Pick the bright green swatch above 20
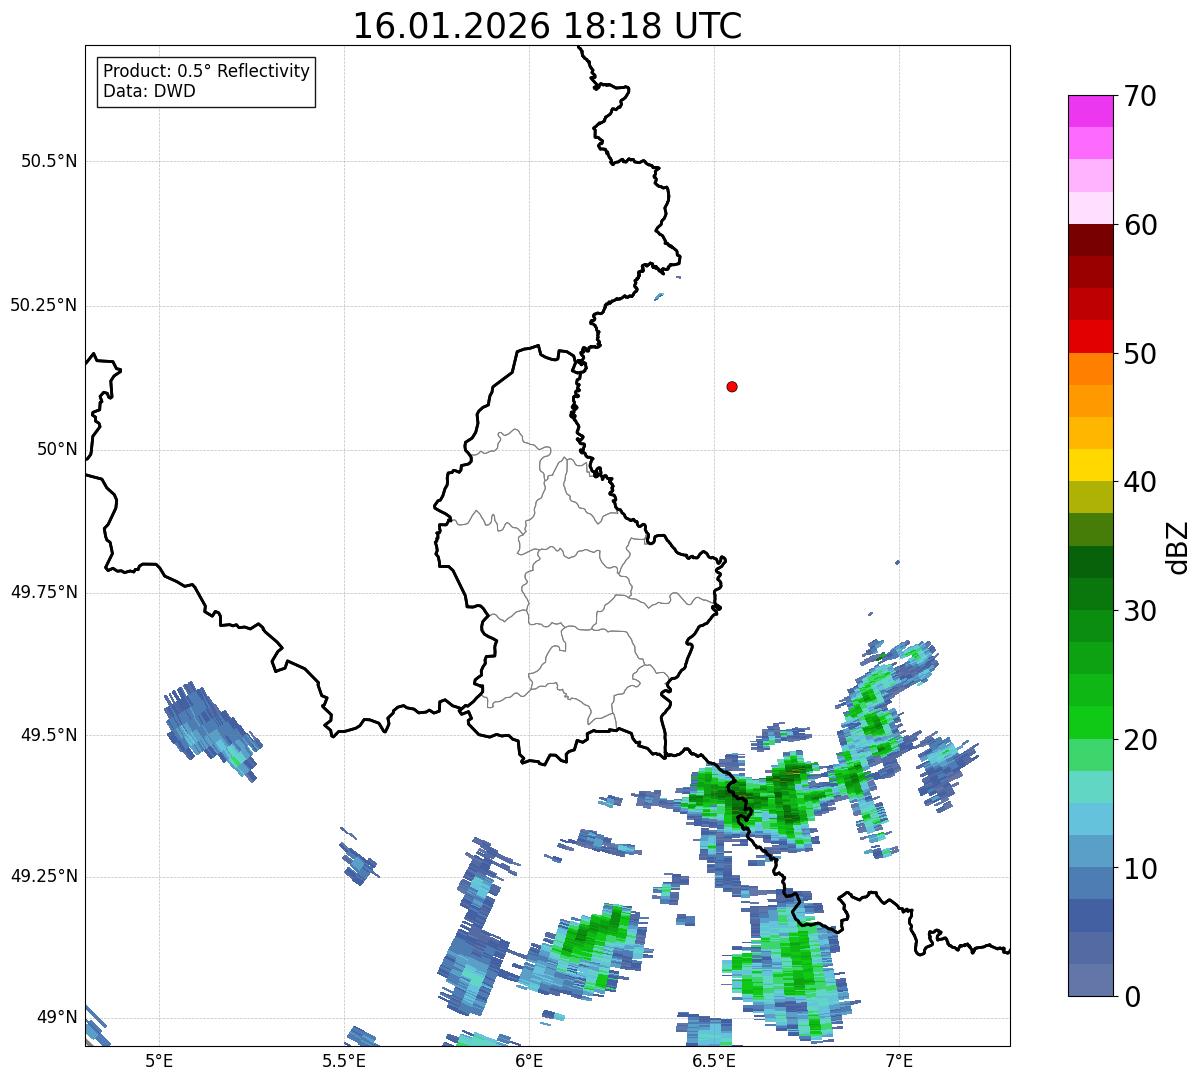Image resolution: width=1202 pixels, height=1081 pixels. pos(1091,722)
